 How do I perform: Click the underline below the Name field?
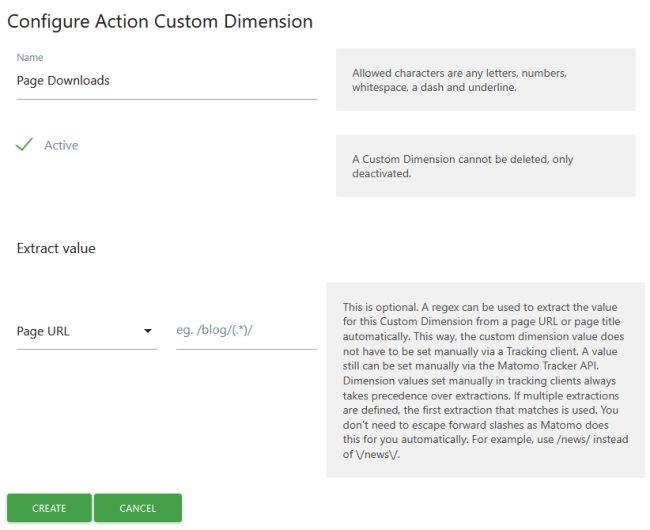pyautogui.click(x=166, y=99)
